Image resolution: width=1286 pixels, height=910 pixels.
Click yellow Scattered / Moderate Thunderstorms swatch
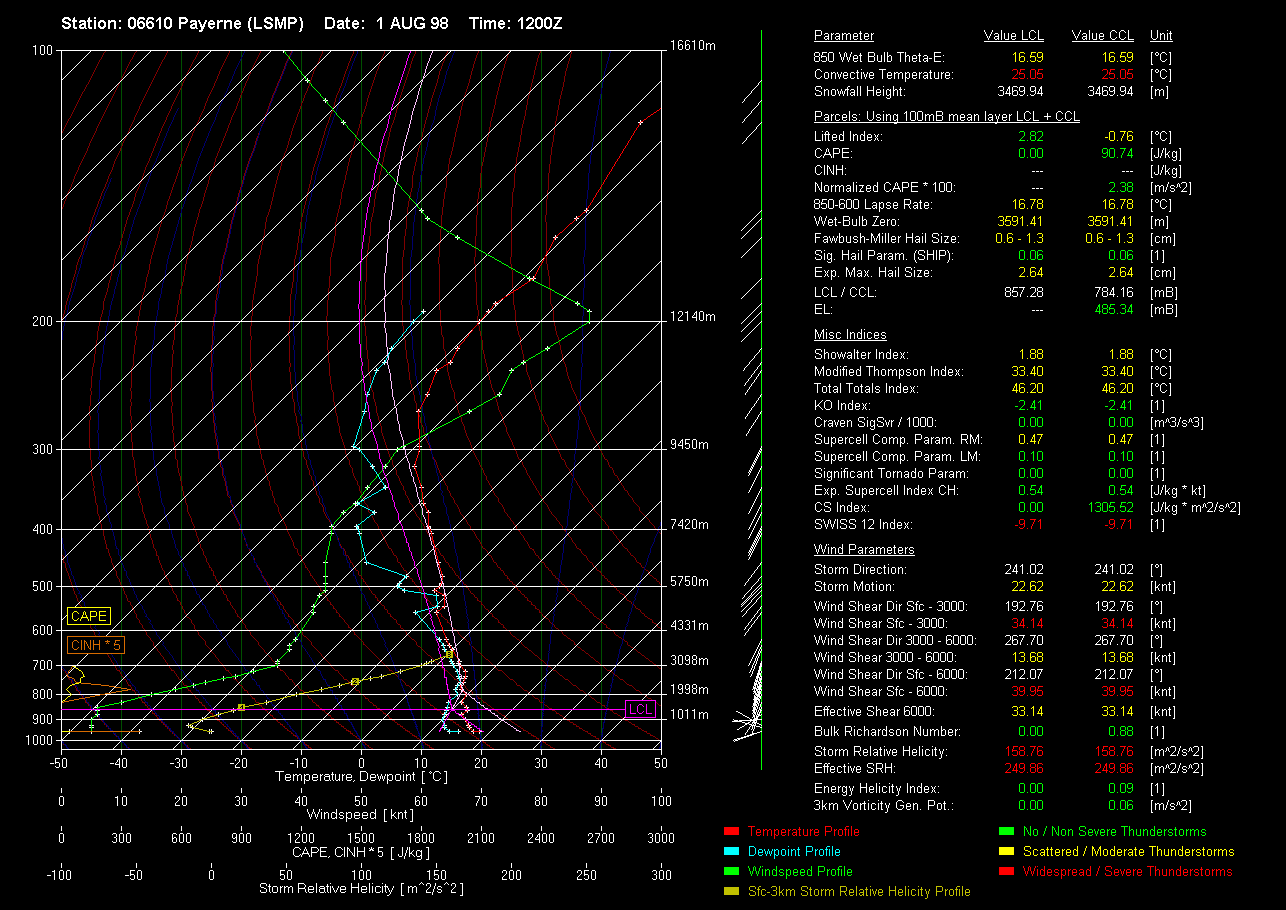pos(1006,852)
